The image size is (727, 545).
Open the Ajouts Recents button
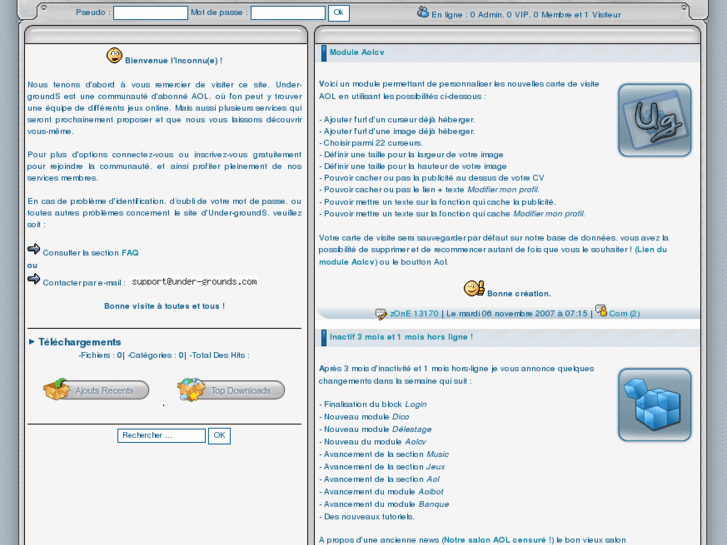(x=96, y=390)
